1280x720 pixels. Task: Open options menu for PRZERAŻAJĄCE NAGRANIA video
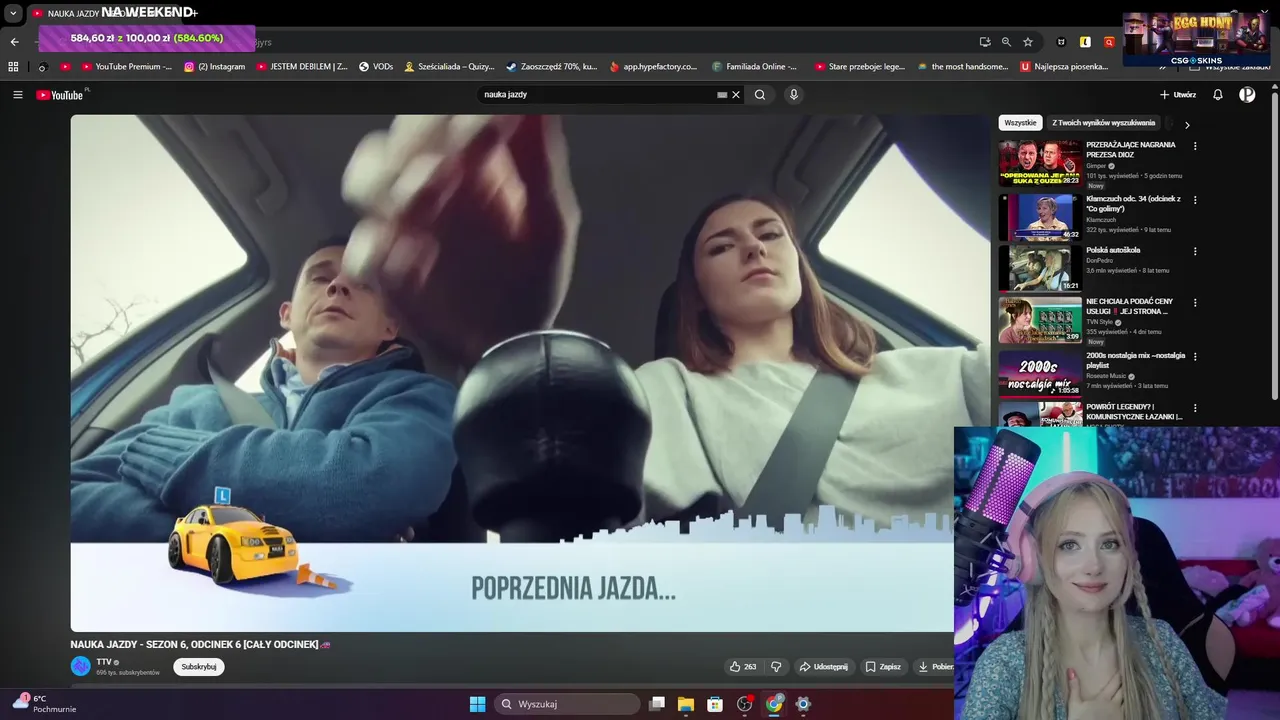pos(1194,146)
